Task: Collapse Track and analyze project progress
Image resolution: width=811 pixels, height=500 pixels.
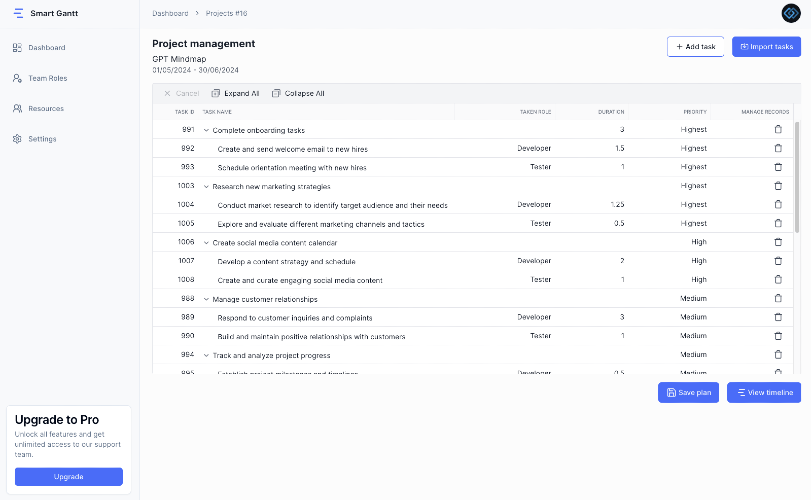Action: pos(206,356)
